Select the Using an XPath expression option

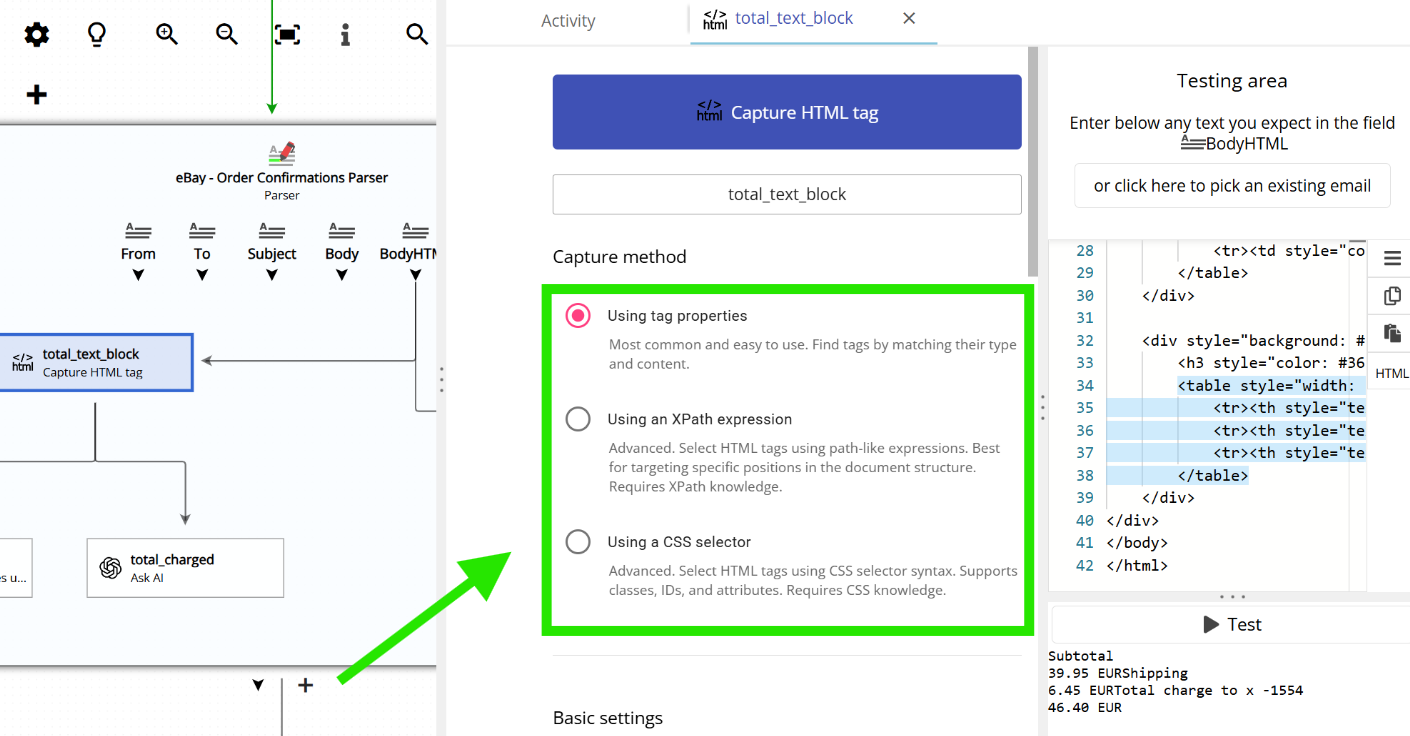578,419
